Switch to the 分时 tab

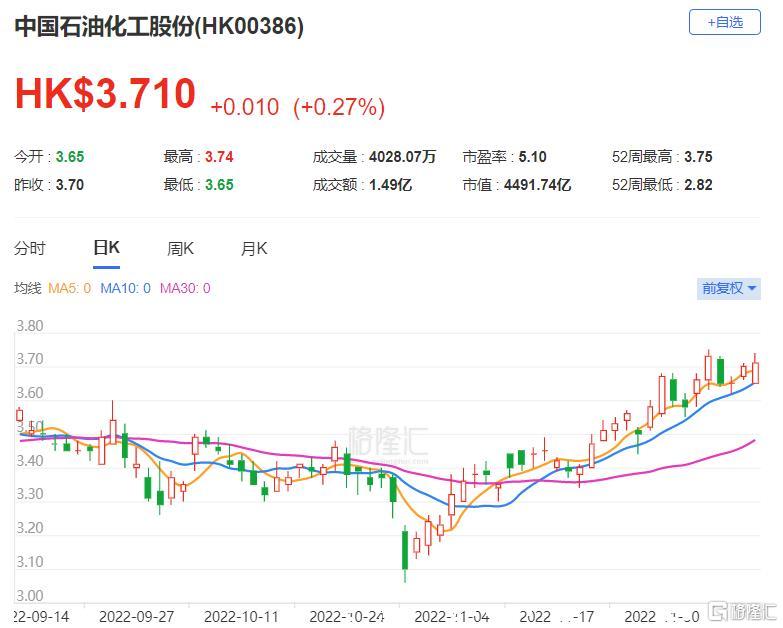point(30,248)
